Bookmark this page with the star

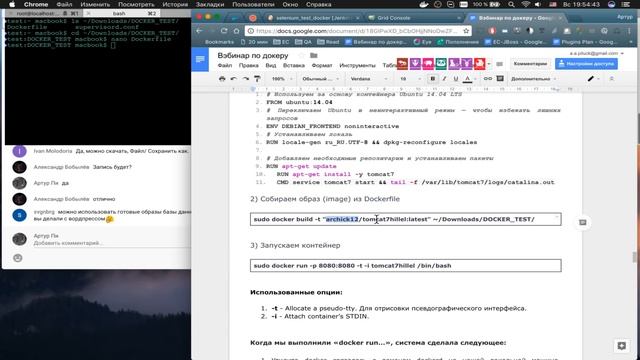466,31
